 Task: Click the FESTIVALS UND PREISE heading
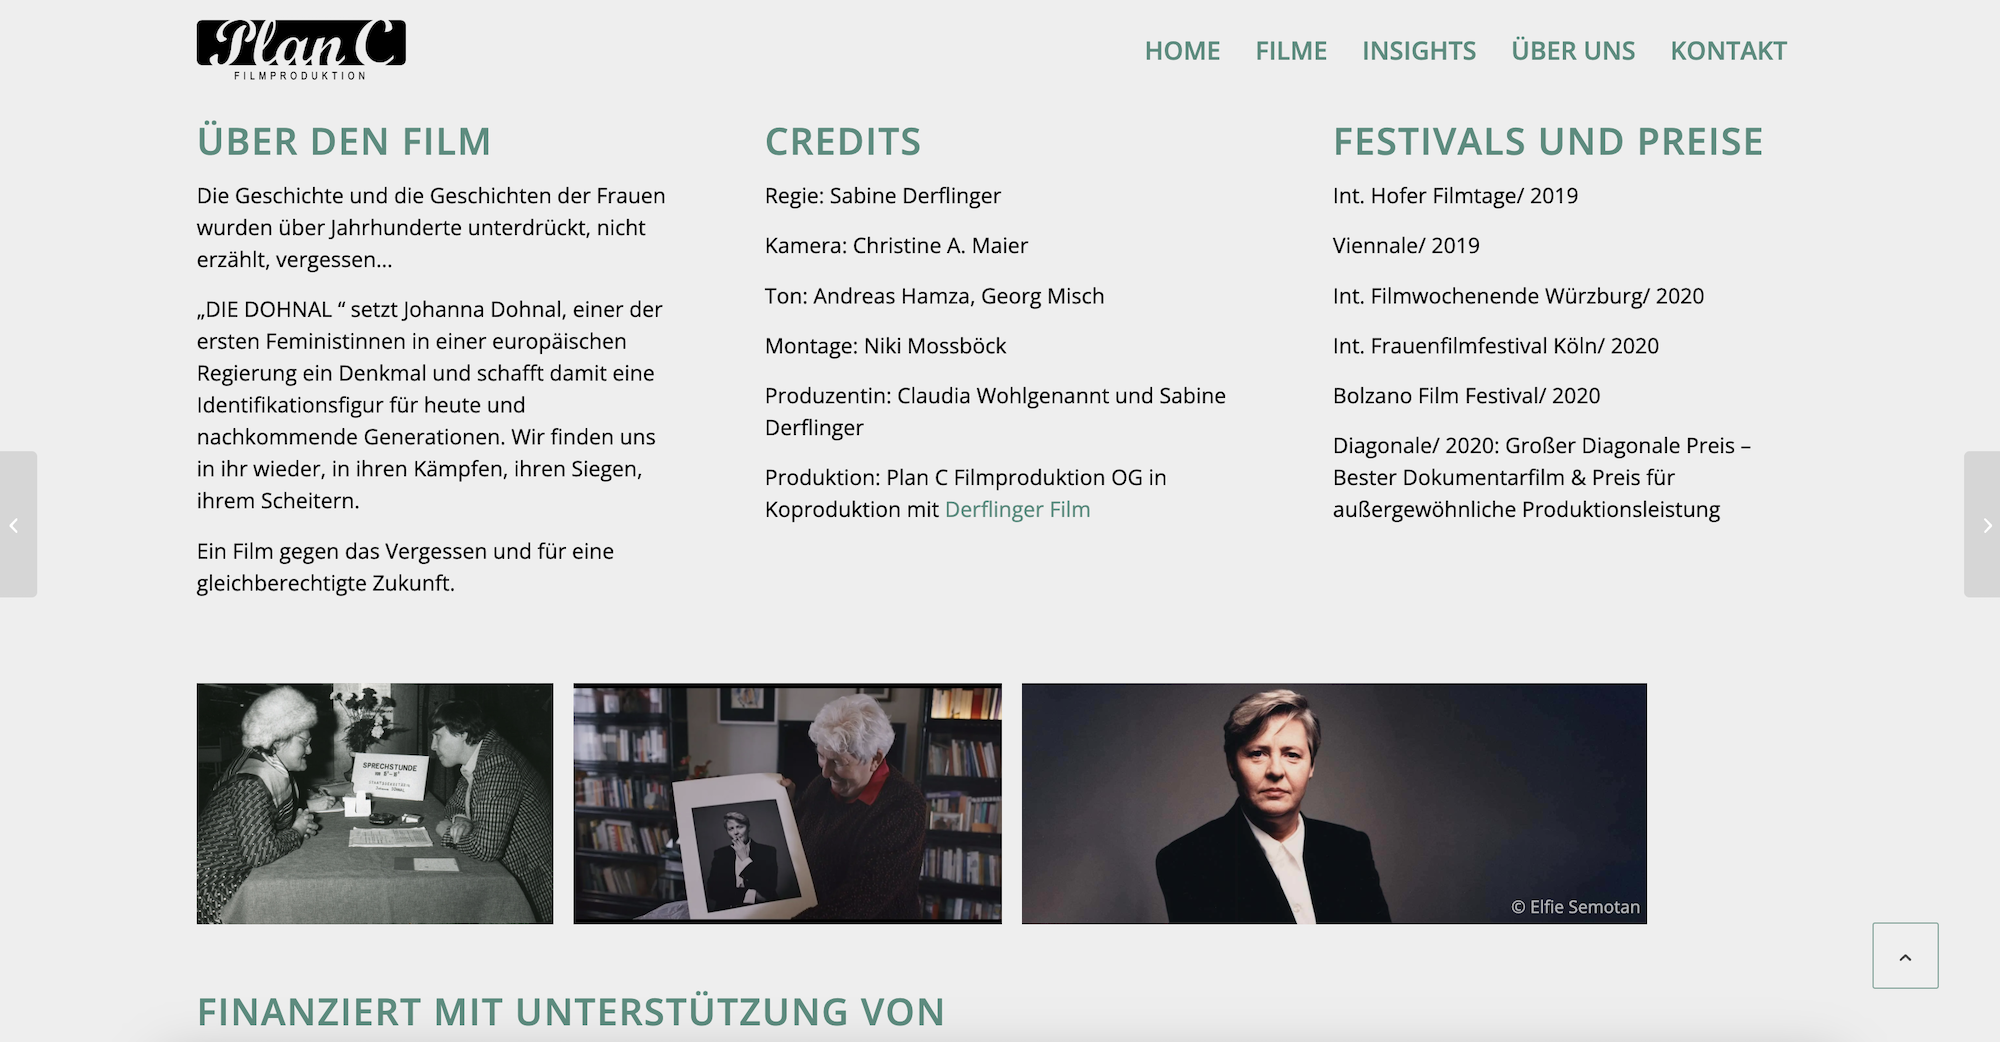(x=1548, y=142)
